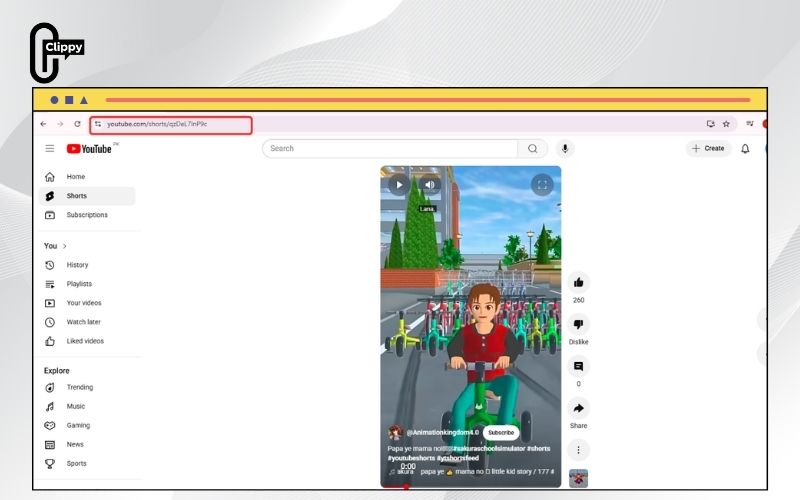The height and width of the screenshot is (500, 800).
Task: Open the browser media control icon
Action: (x=749, y=124)
